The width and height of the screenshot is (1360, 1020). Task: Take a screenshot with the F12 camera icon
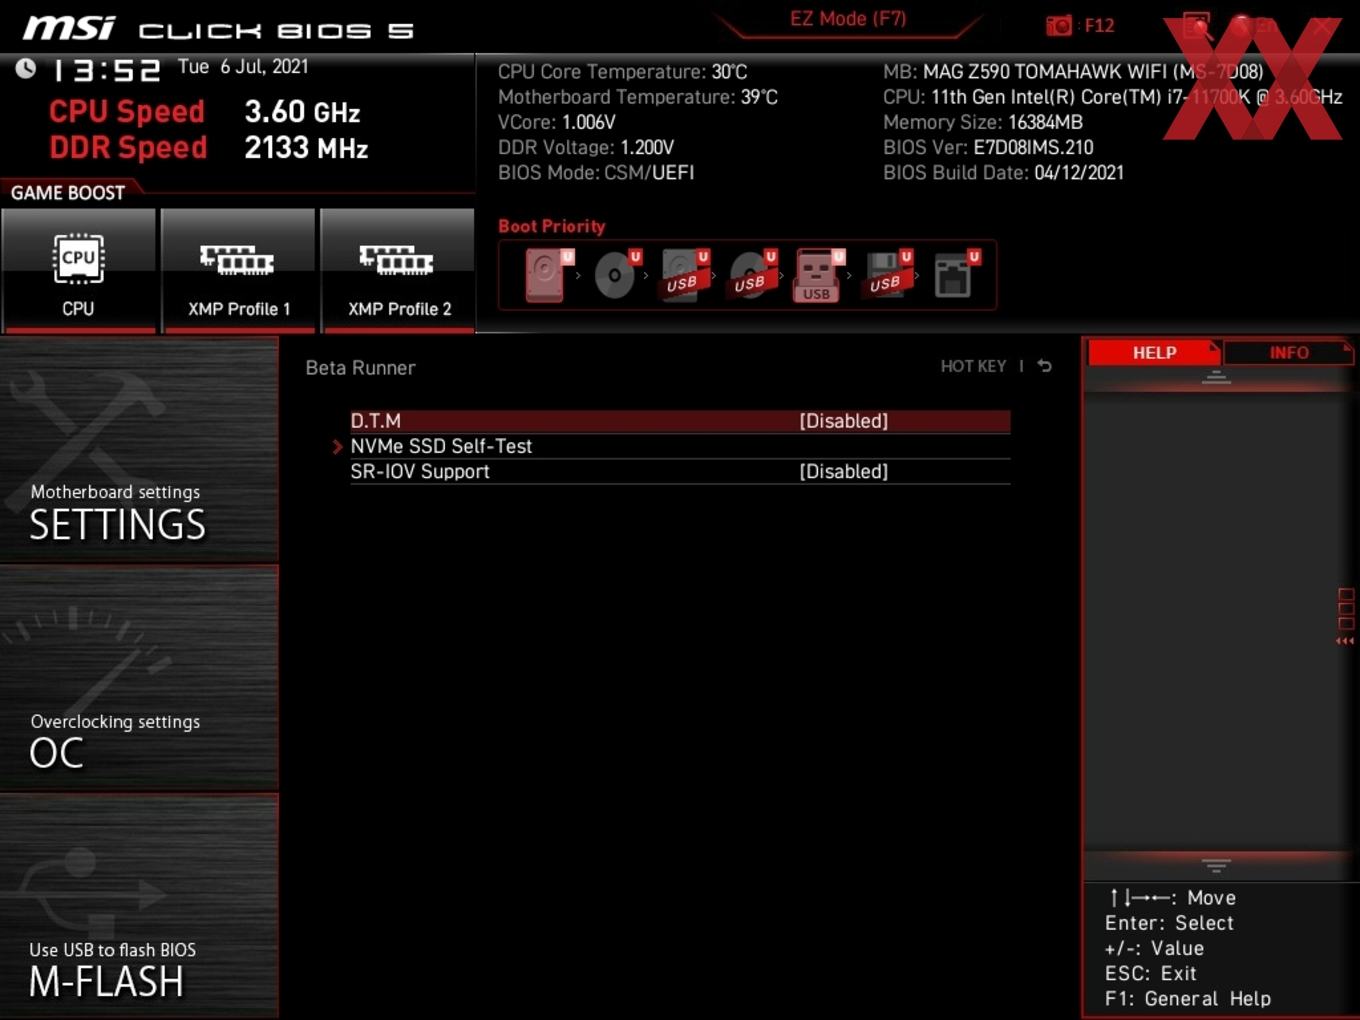click(x=1059, y=25)
